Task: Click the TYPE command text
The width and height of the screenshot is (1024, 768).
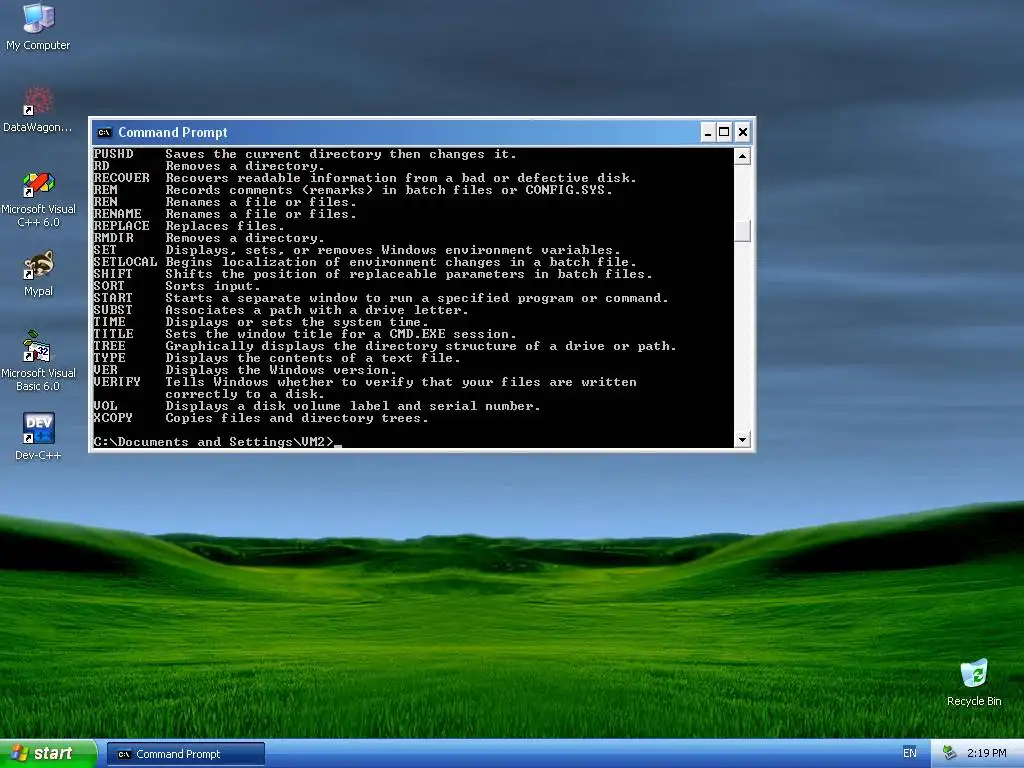Action: [109, 358]
